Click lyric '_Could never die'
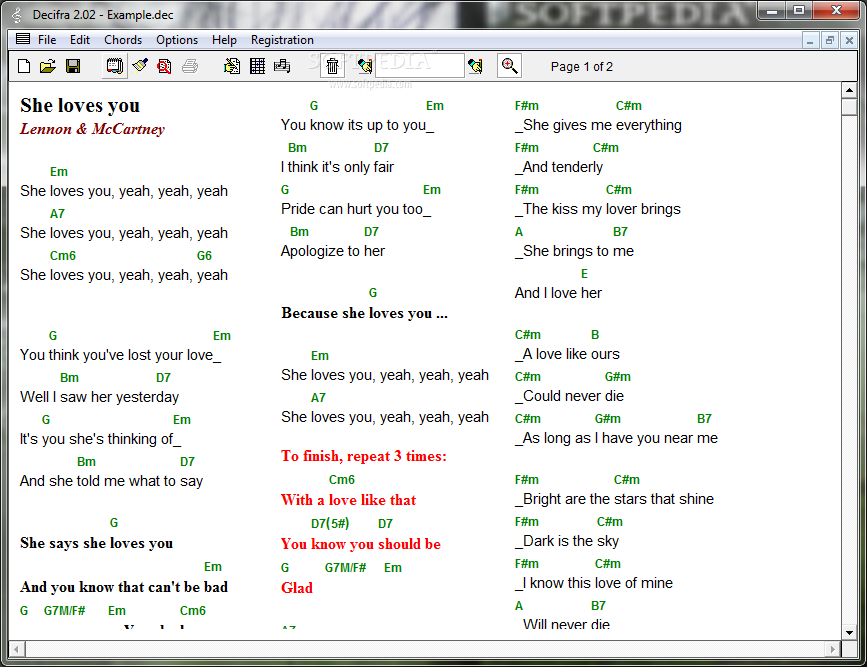This screenshot has height=667, width=867. [569, 396]
